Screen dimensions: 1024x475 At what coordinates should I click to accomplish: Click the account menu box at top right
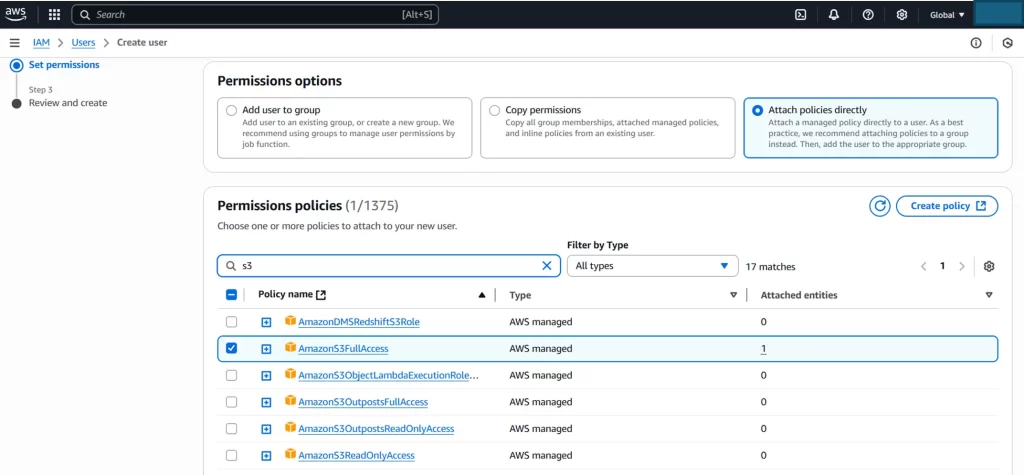click(x=999, y=13)
